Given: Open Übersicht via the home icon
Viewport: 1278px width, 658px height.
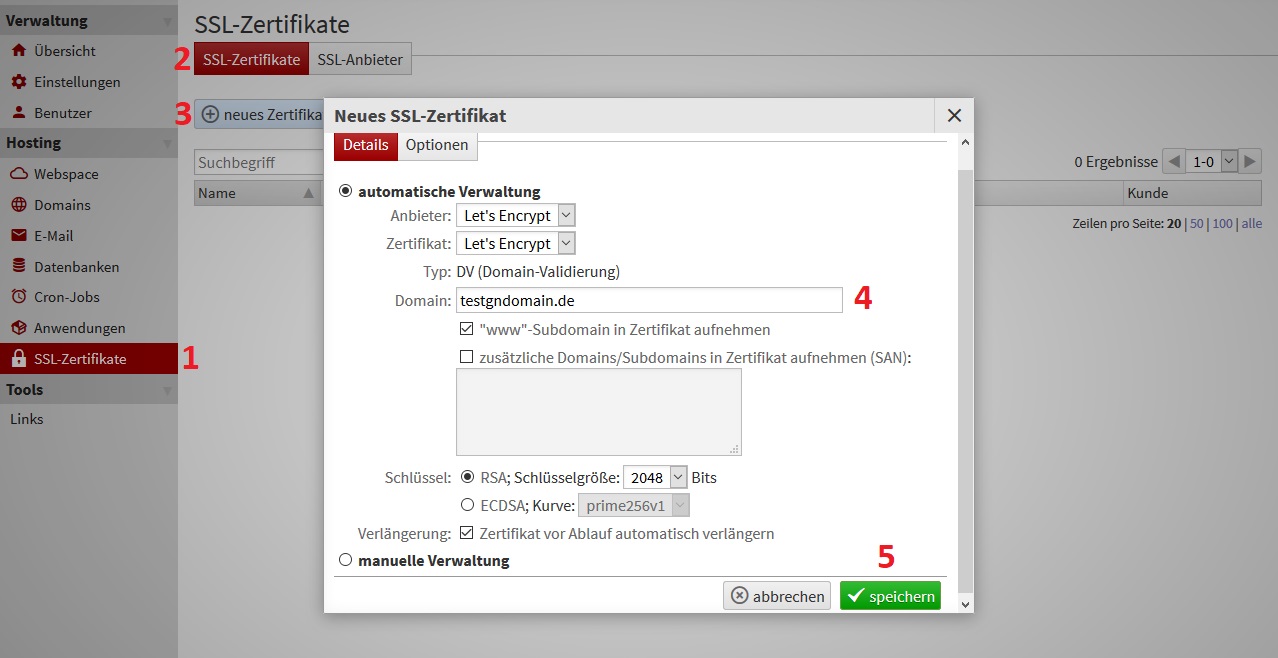Looking at the screenshot, I should pos(18,51).
